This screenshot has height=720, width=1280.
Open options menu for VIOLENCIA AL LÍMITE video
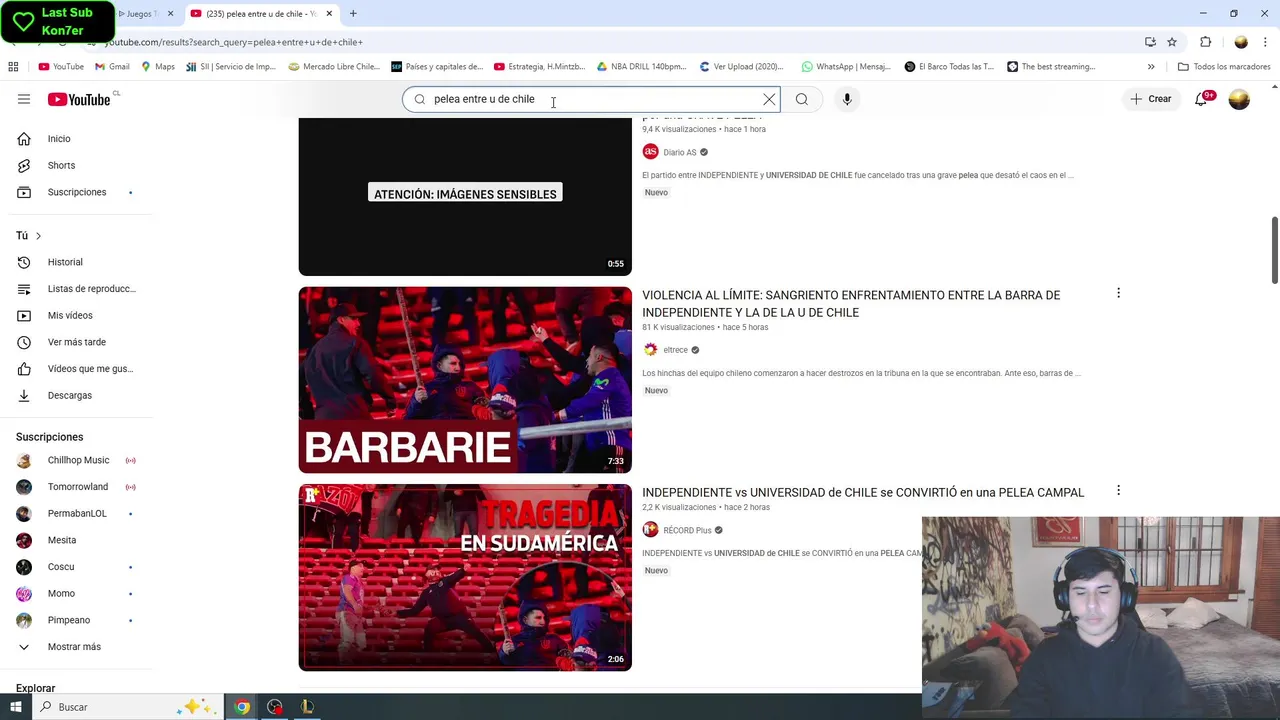click(1118, 293)
